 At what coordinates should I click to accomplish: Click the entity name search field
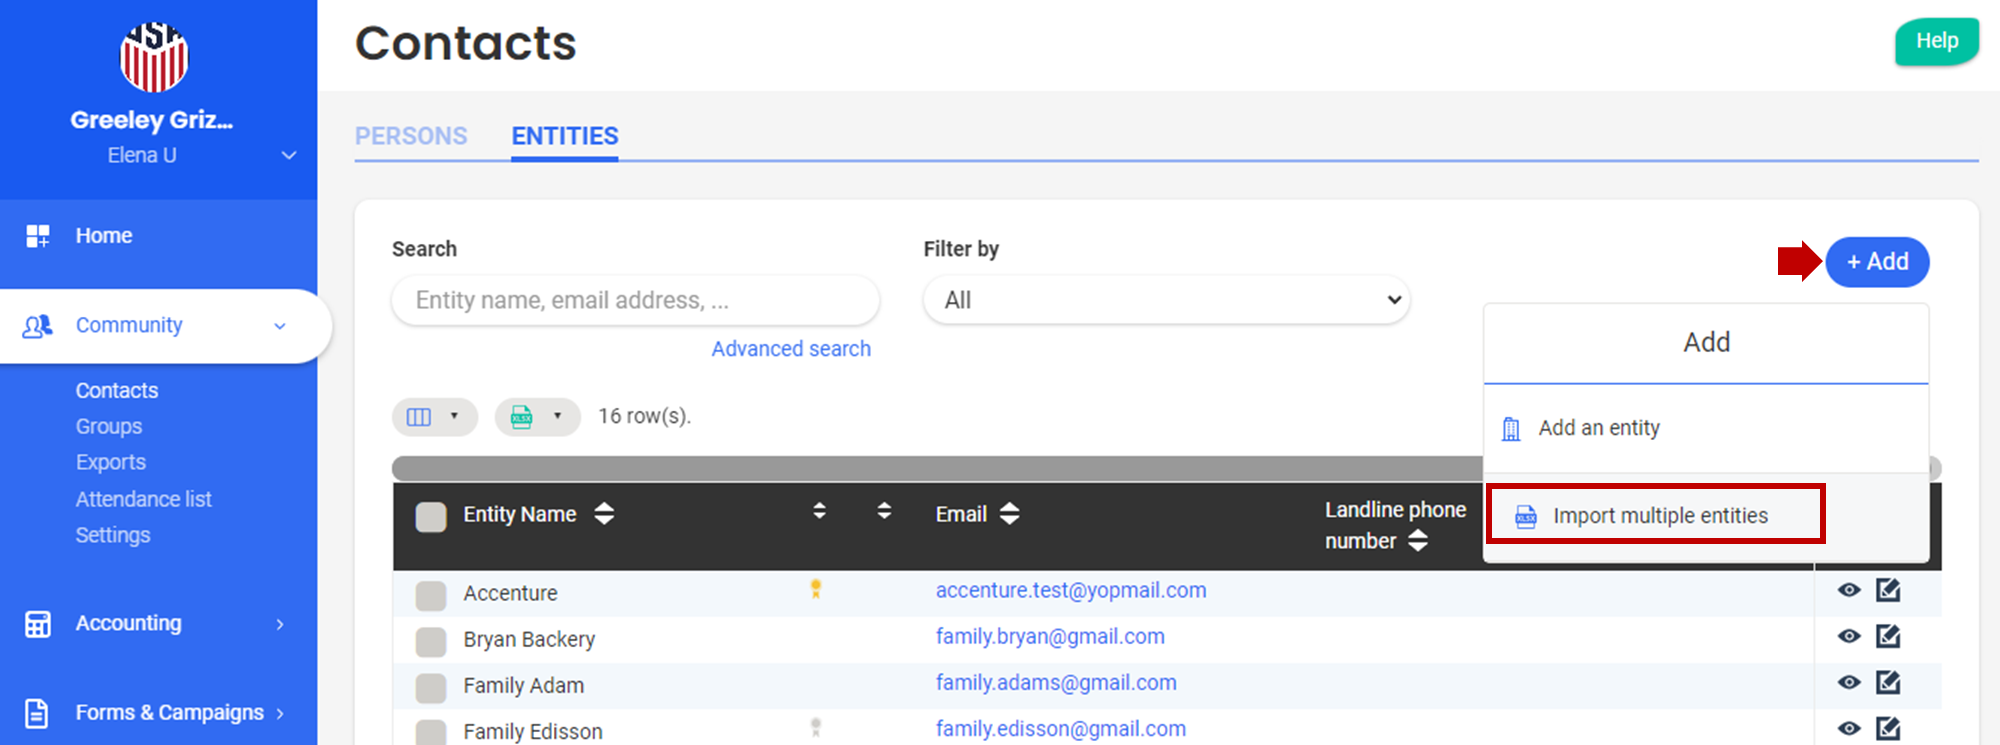click(635, 300)
